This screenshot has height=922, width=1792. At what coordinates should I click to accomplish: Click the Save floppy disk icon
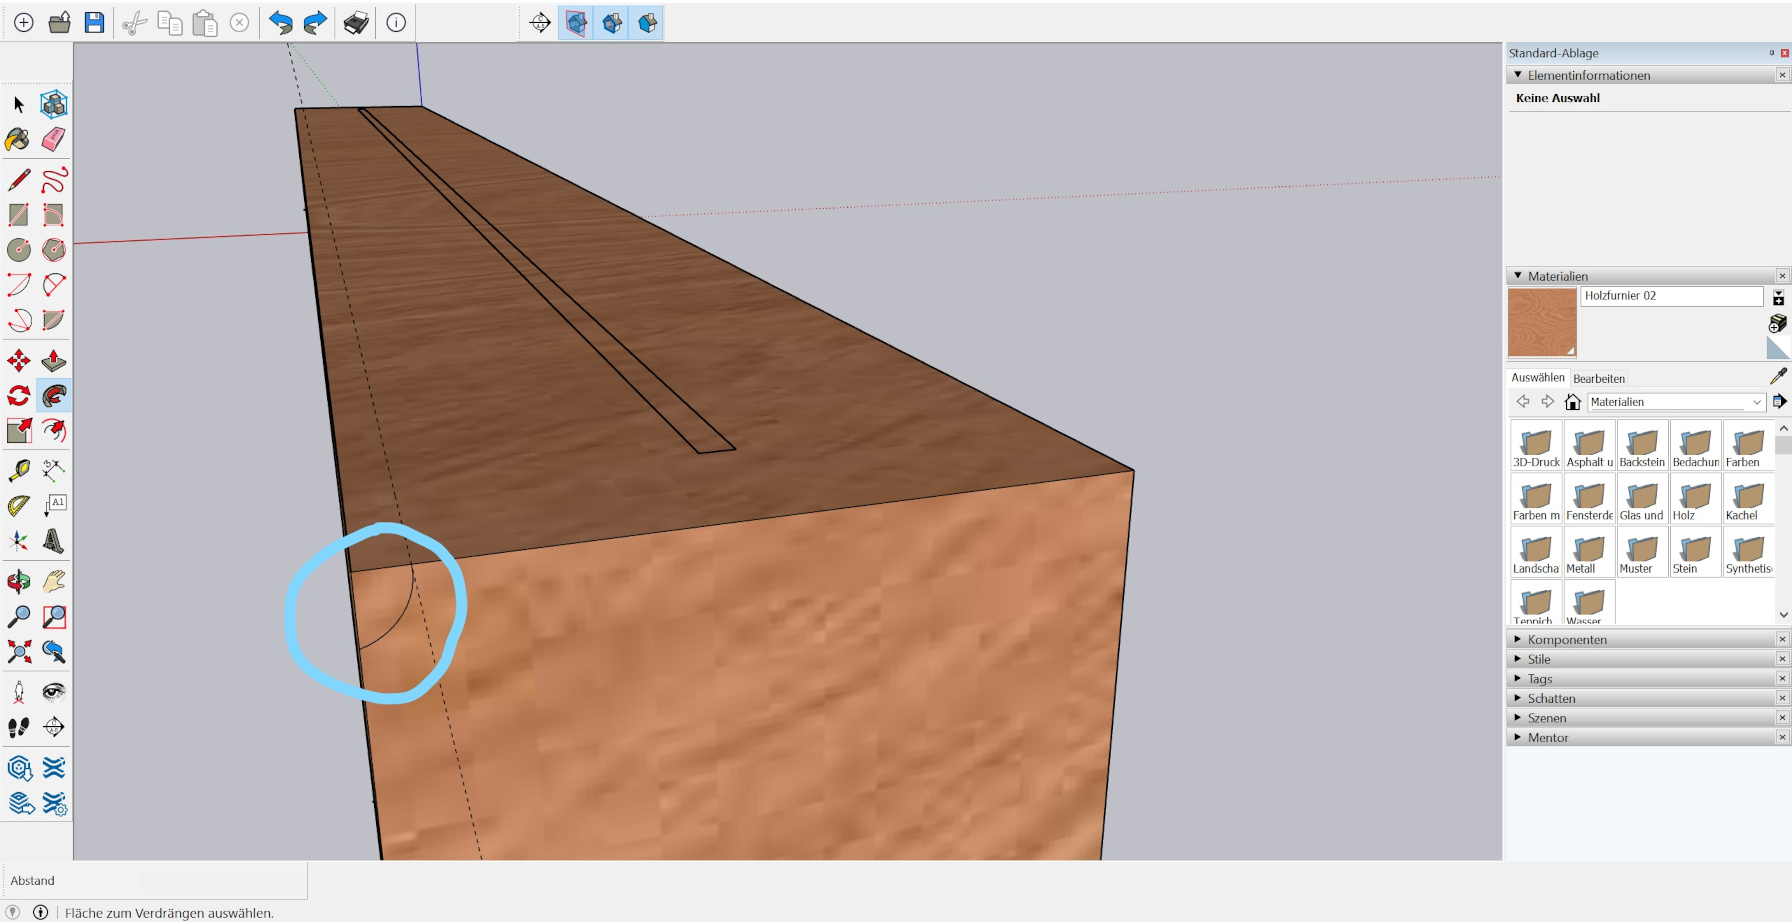point(94,23)
